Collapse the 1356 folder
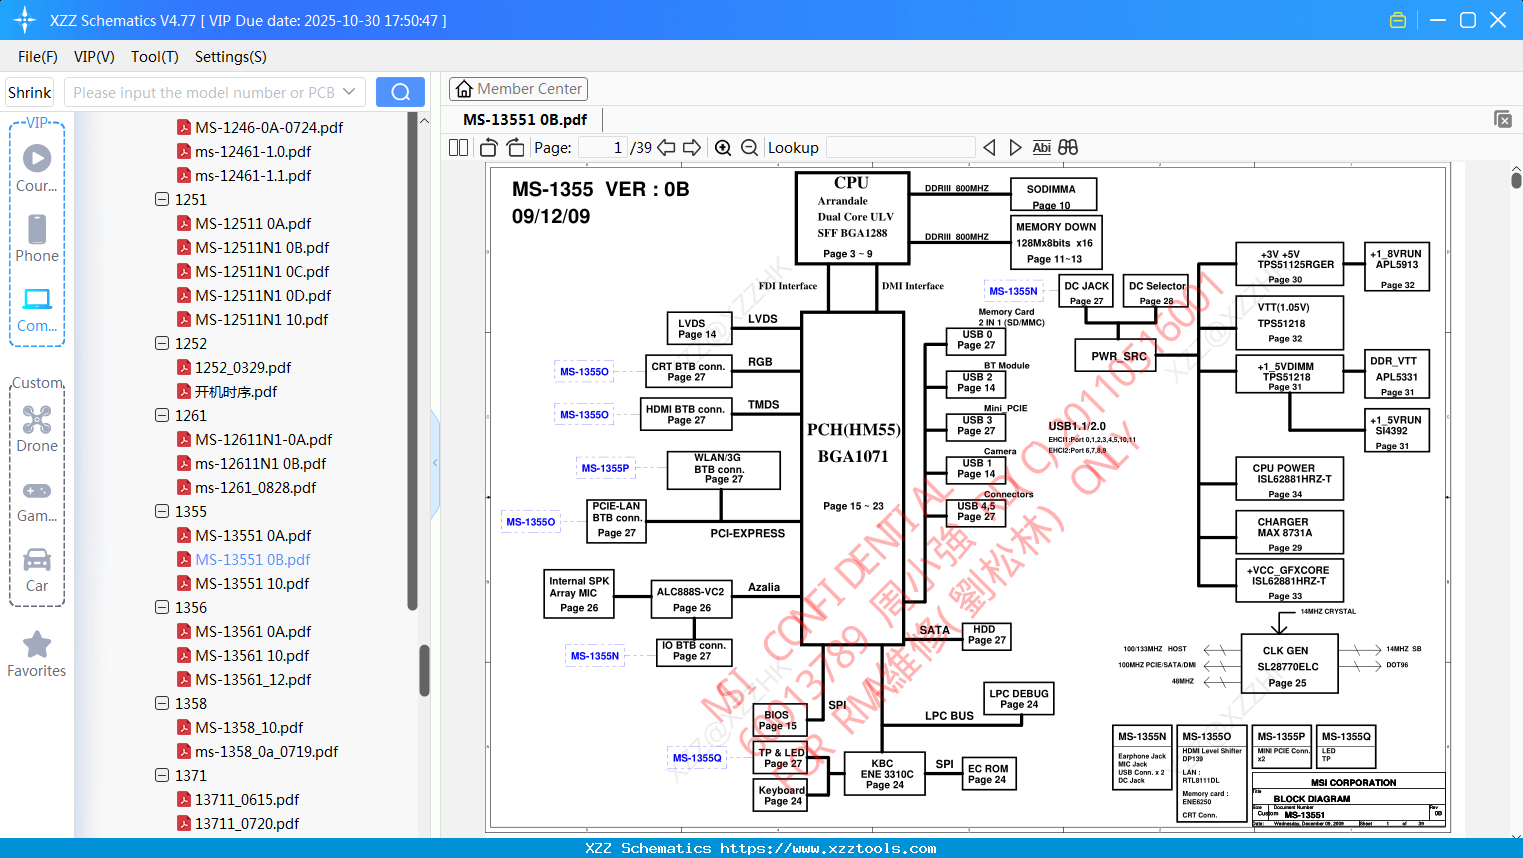The image size is (1523, 858). (162, 607)
